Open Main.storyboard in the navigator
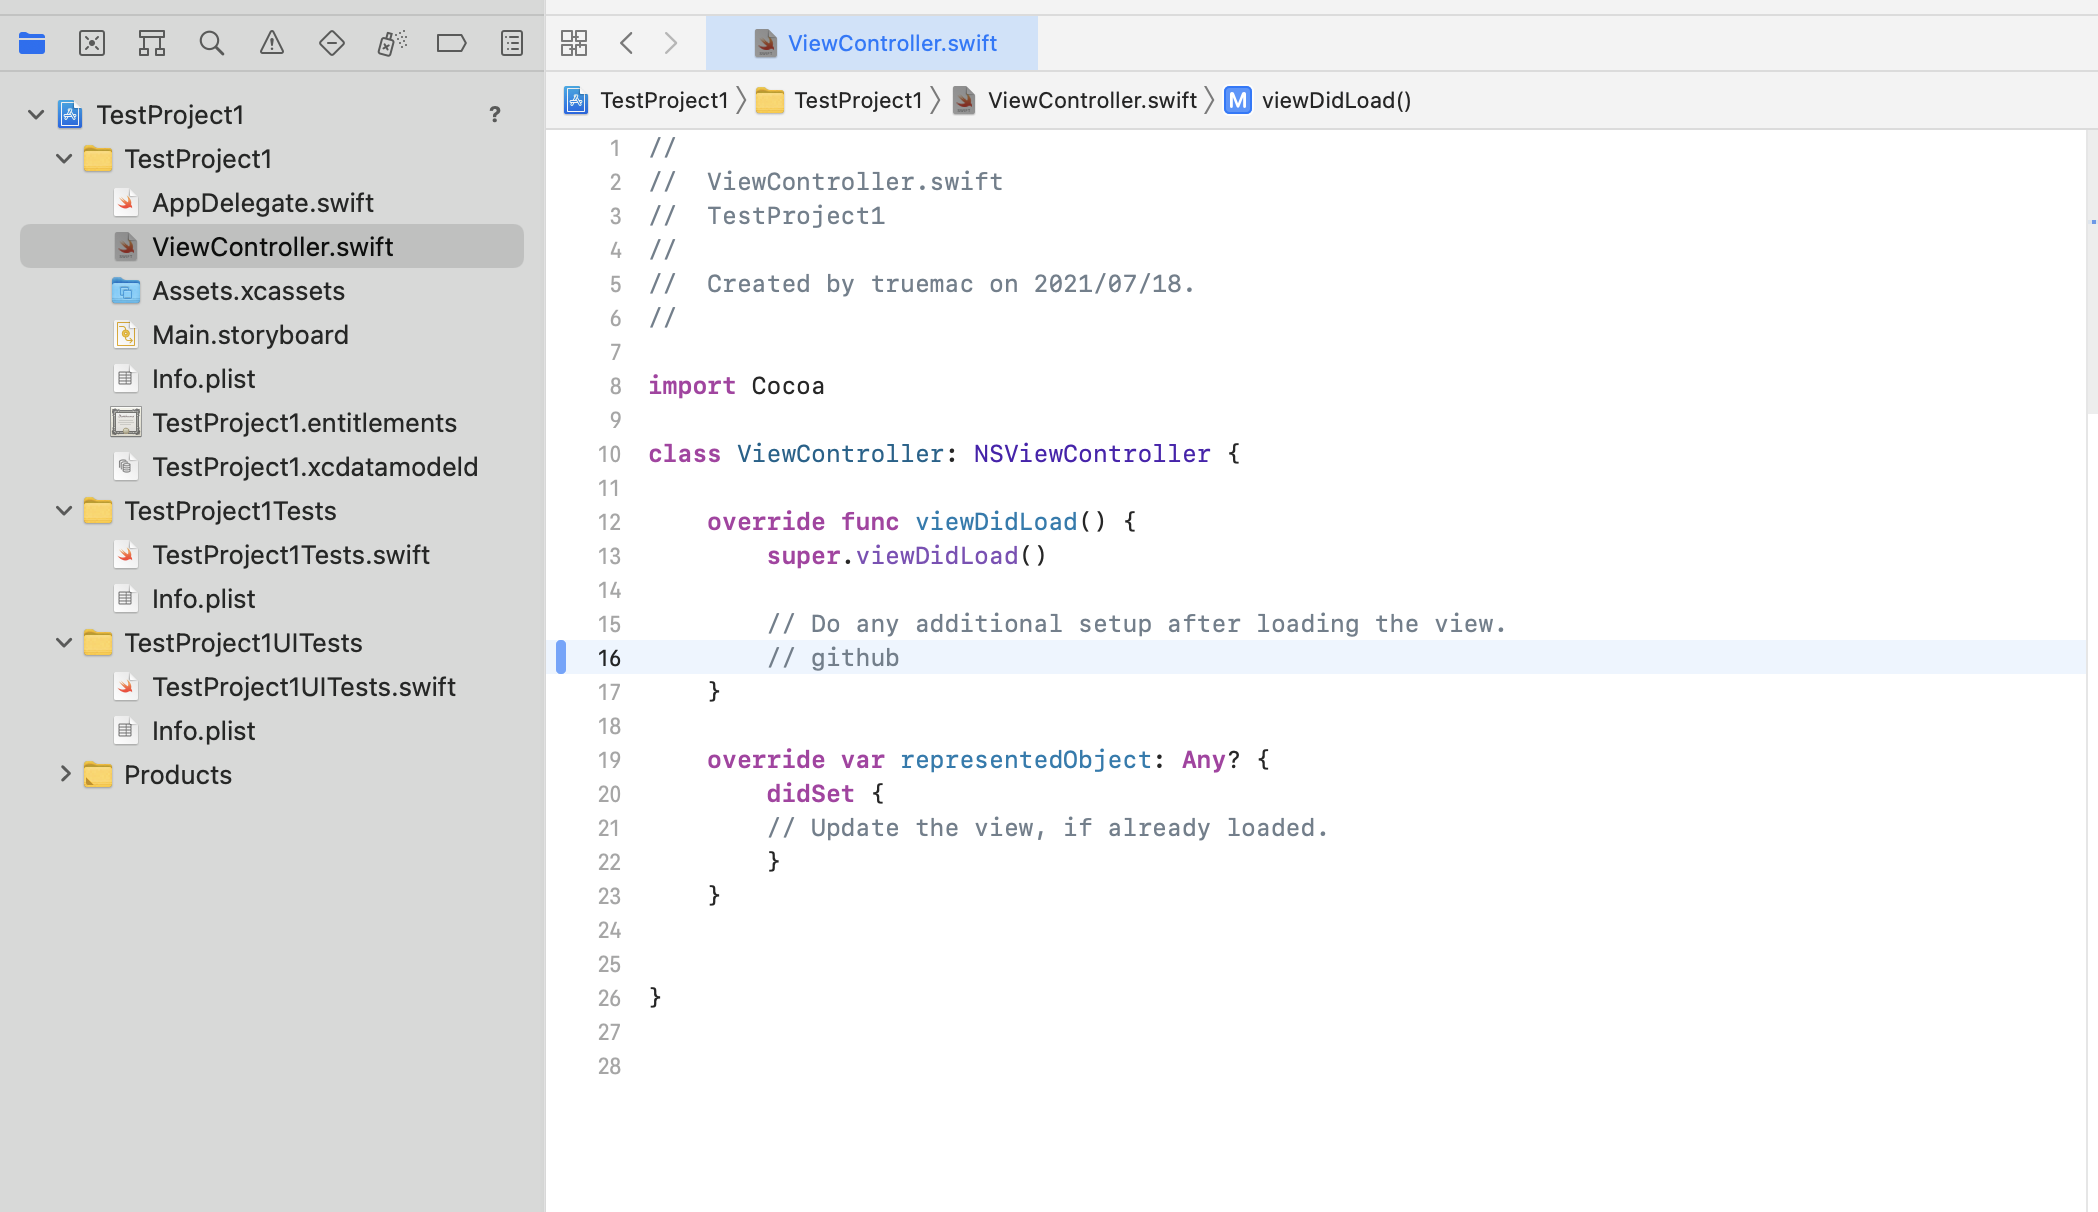 [250, 335]
